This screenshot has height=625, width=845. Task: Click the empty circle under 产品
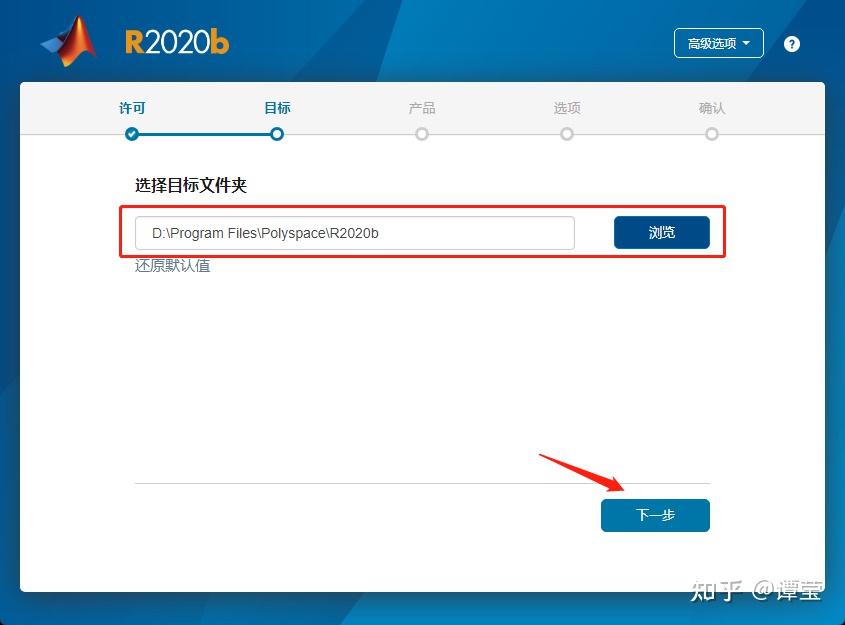pos(422,133)
